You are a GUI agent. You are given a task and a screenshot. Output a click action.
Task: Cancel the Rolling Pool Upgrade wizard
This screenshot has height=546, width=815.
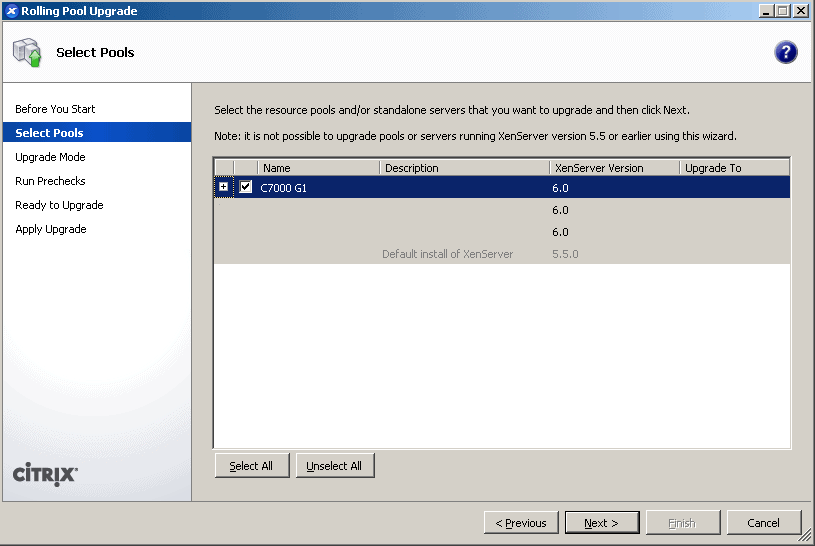(x=763, y=523)
